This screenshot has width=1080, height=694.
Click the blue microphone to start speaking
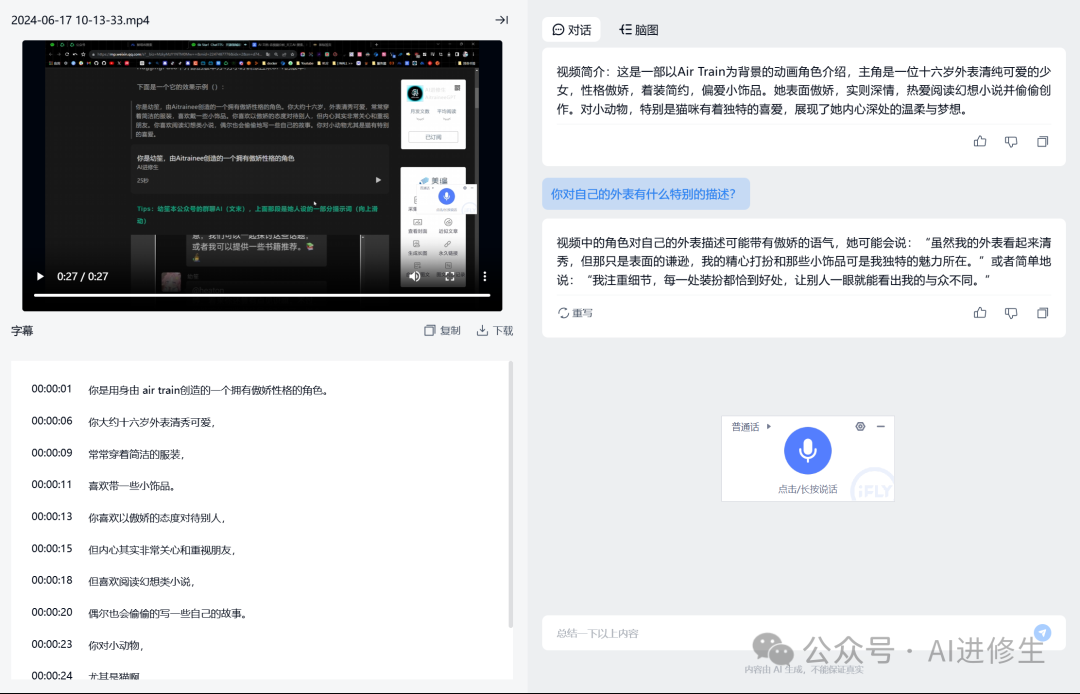coord(808,451)
